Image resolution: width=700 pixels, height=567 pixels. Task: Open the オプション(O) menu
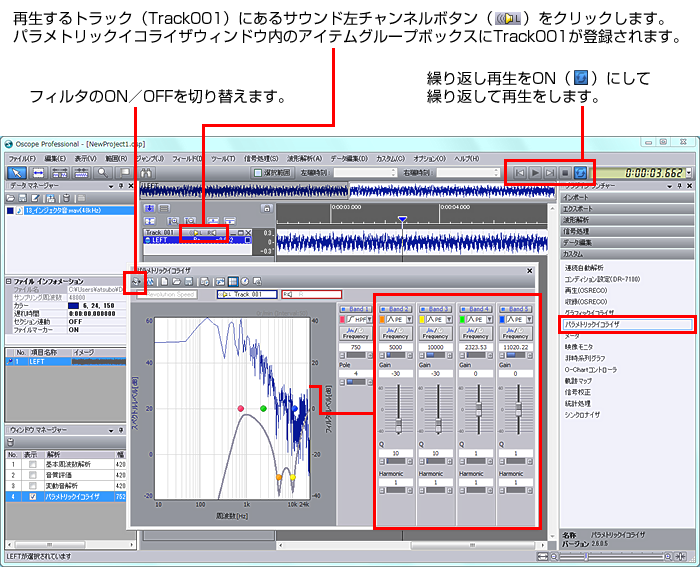pyautogui.click(x=429, y=158)
